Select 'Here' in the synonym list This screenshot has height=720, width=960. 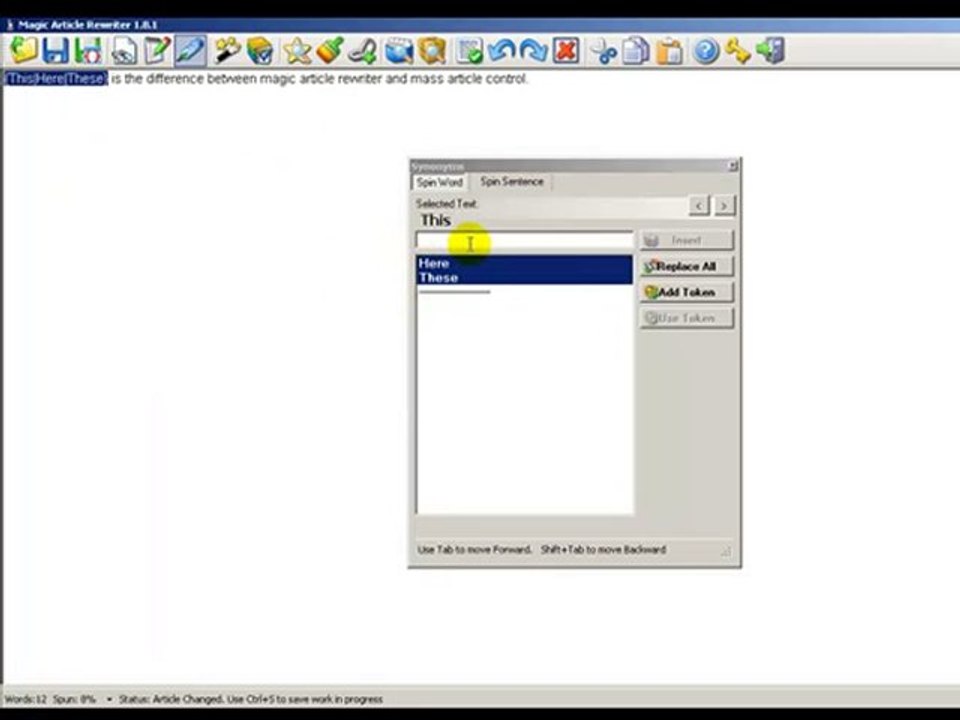point(525,263)
